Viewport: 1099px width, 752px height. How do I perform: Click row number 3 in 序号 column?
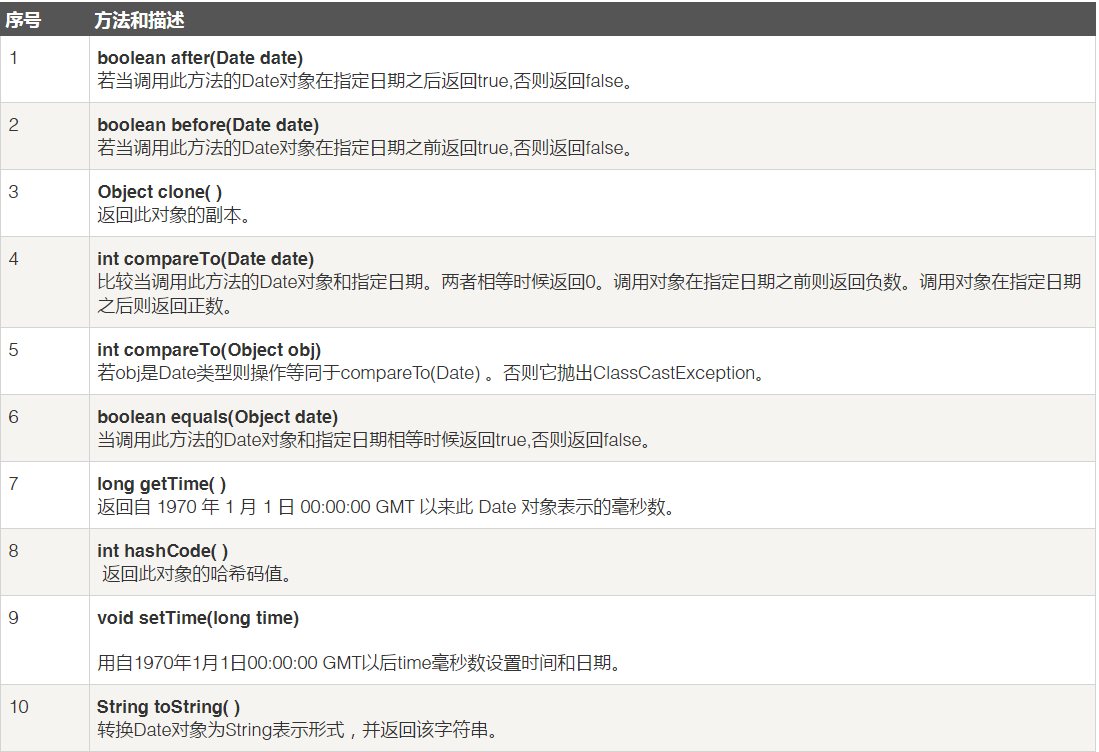14,192
